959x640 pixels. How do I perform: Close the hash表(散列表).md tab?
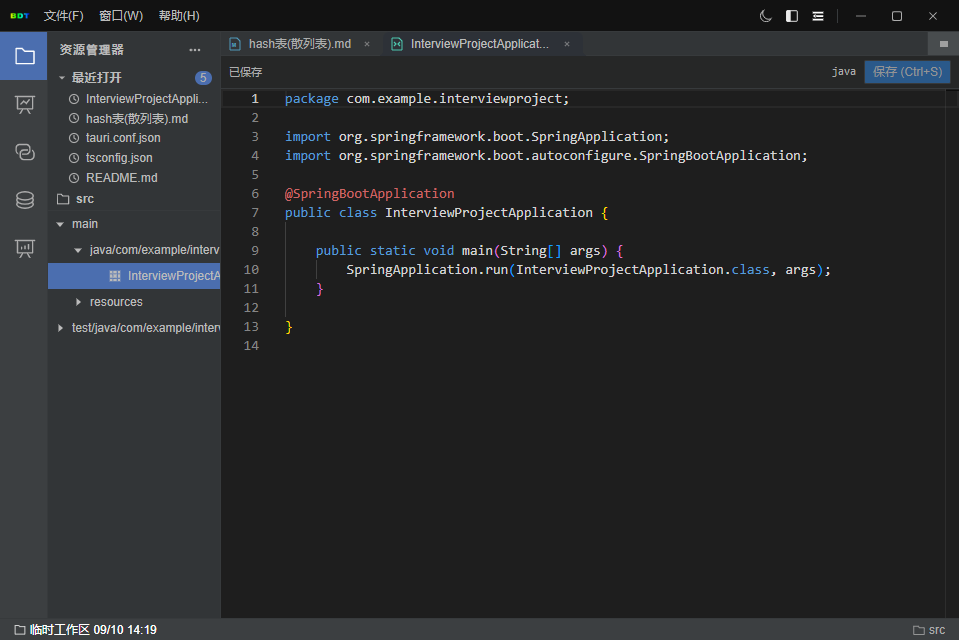[x=367, y=44]
